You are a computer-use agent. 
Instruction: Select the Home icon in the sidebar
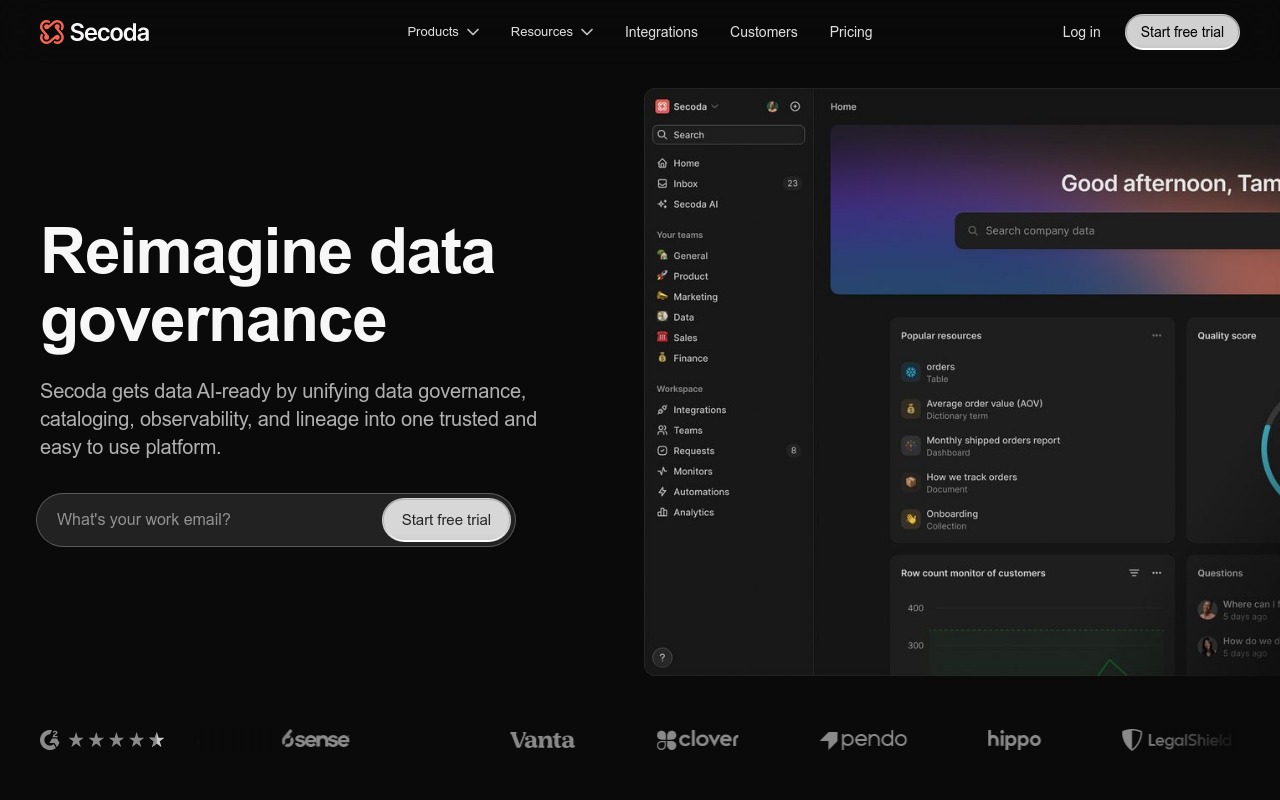click(x=662, y=163)
